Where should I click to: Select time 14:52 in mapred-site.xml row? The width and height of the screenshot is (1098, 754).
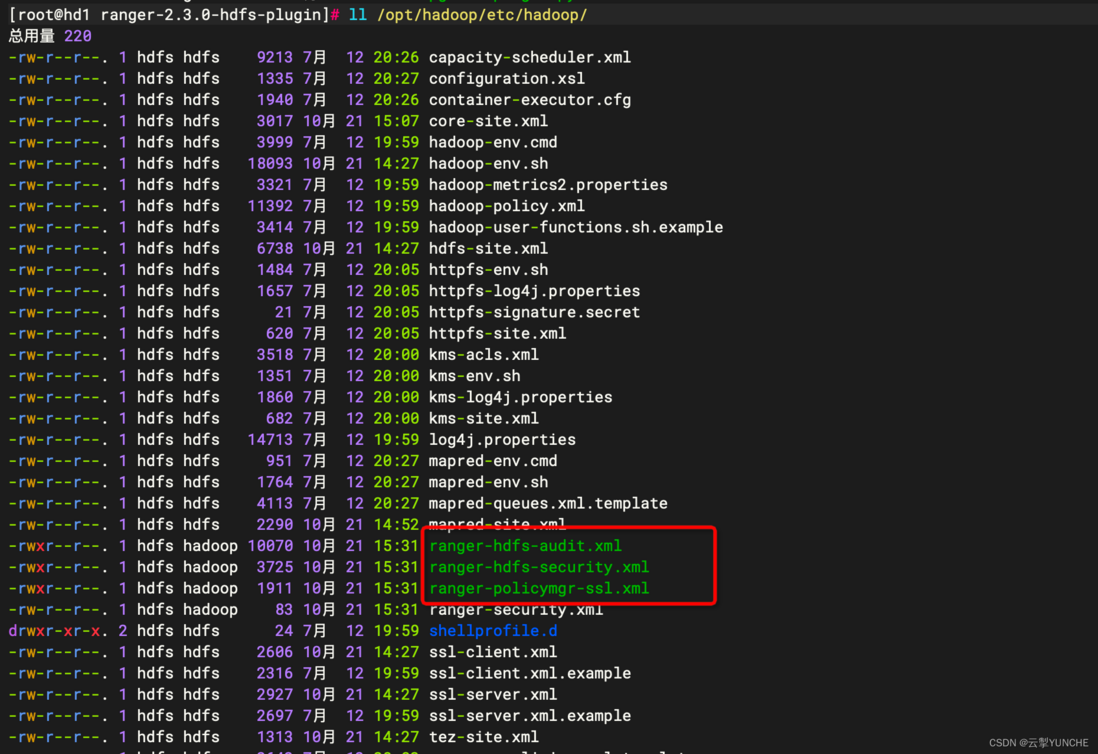[396, 524]
